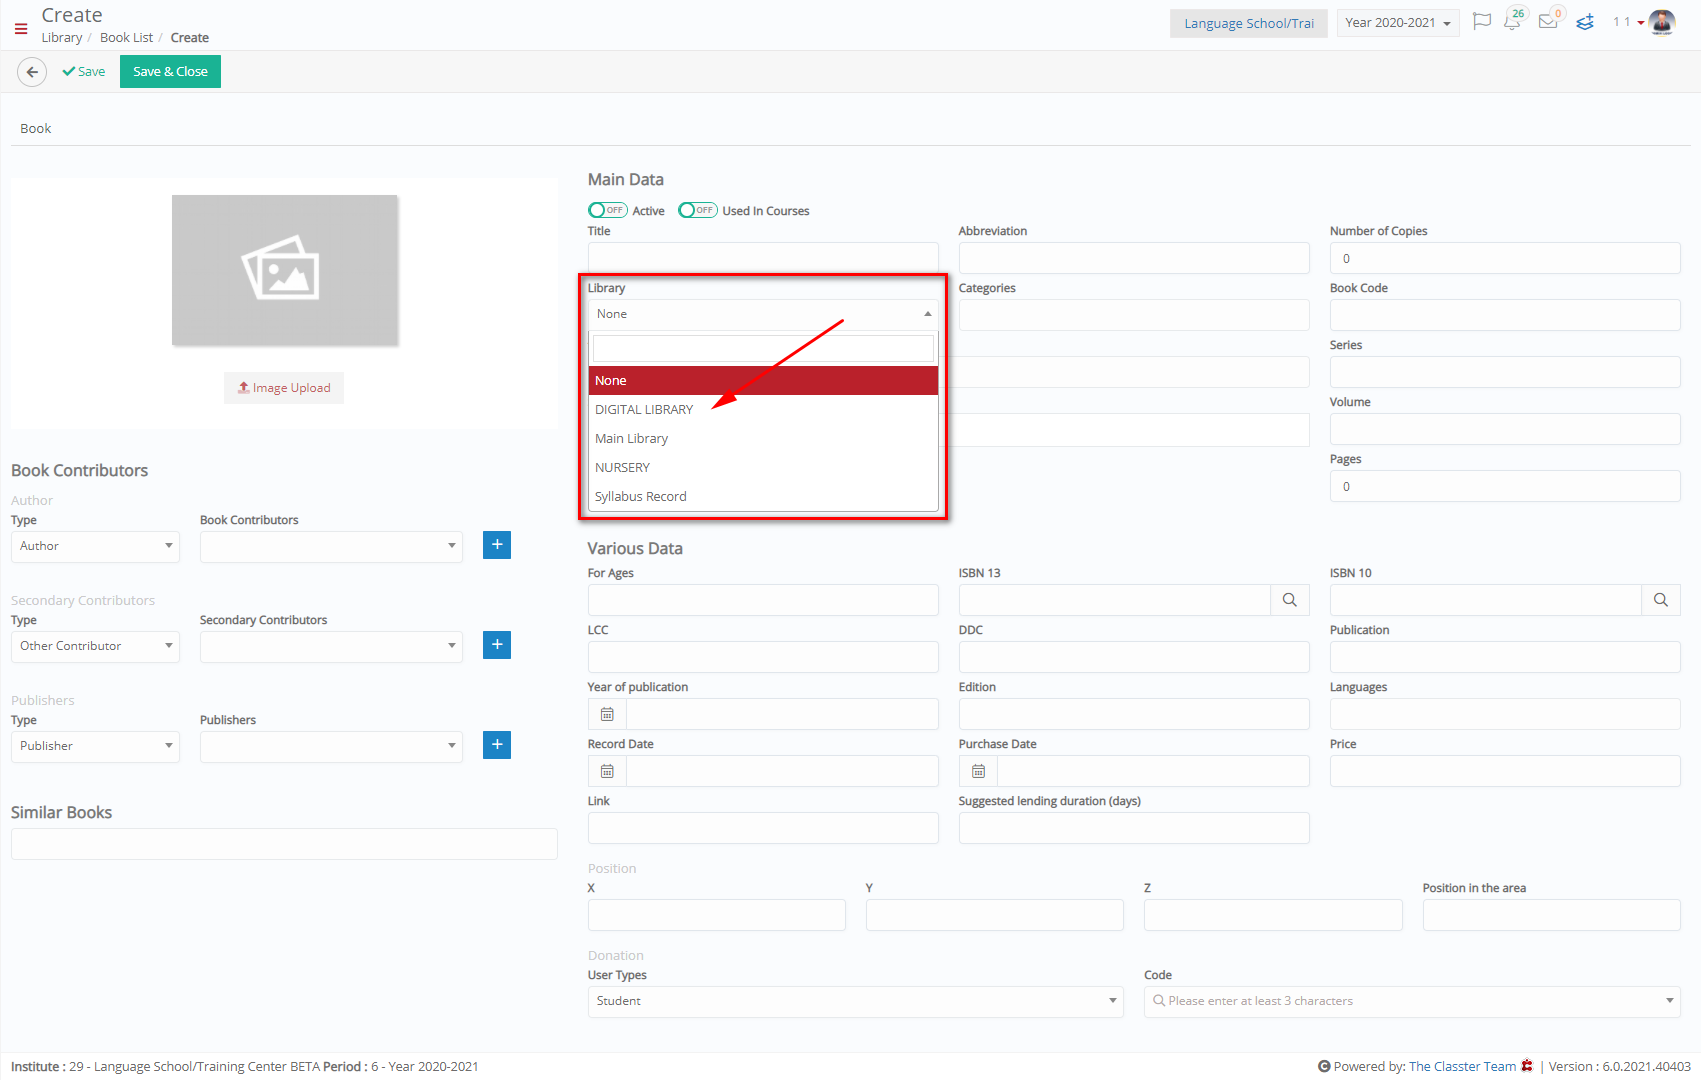Click the Categories input field
Viewport: 1701px width, 1080px height.
(x=1134, y=315)
